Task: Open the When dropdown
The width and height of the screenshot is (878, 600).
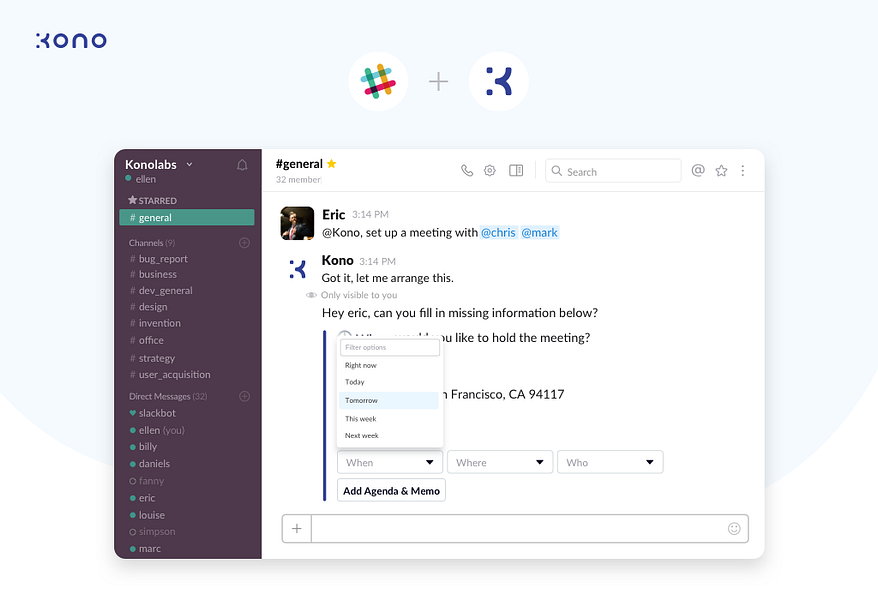Action: click(x=390, y=462)
